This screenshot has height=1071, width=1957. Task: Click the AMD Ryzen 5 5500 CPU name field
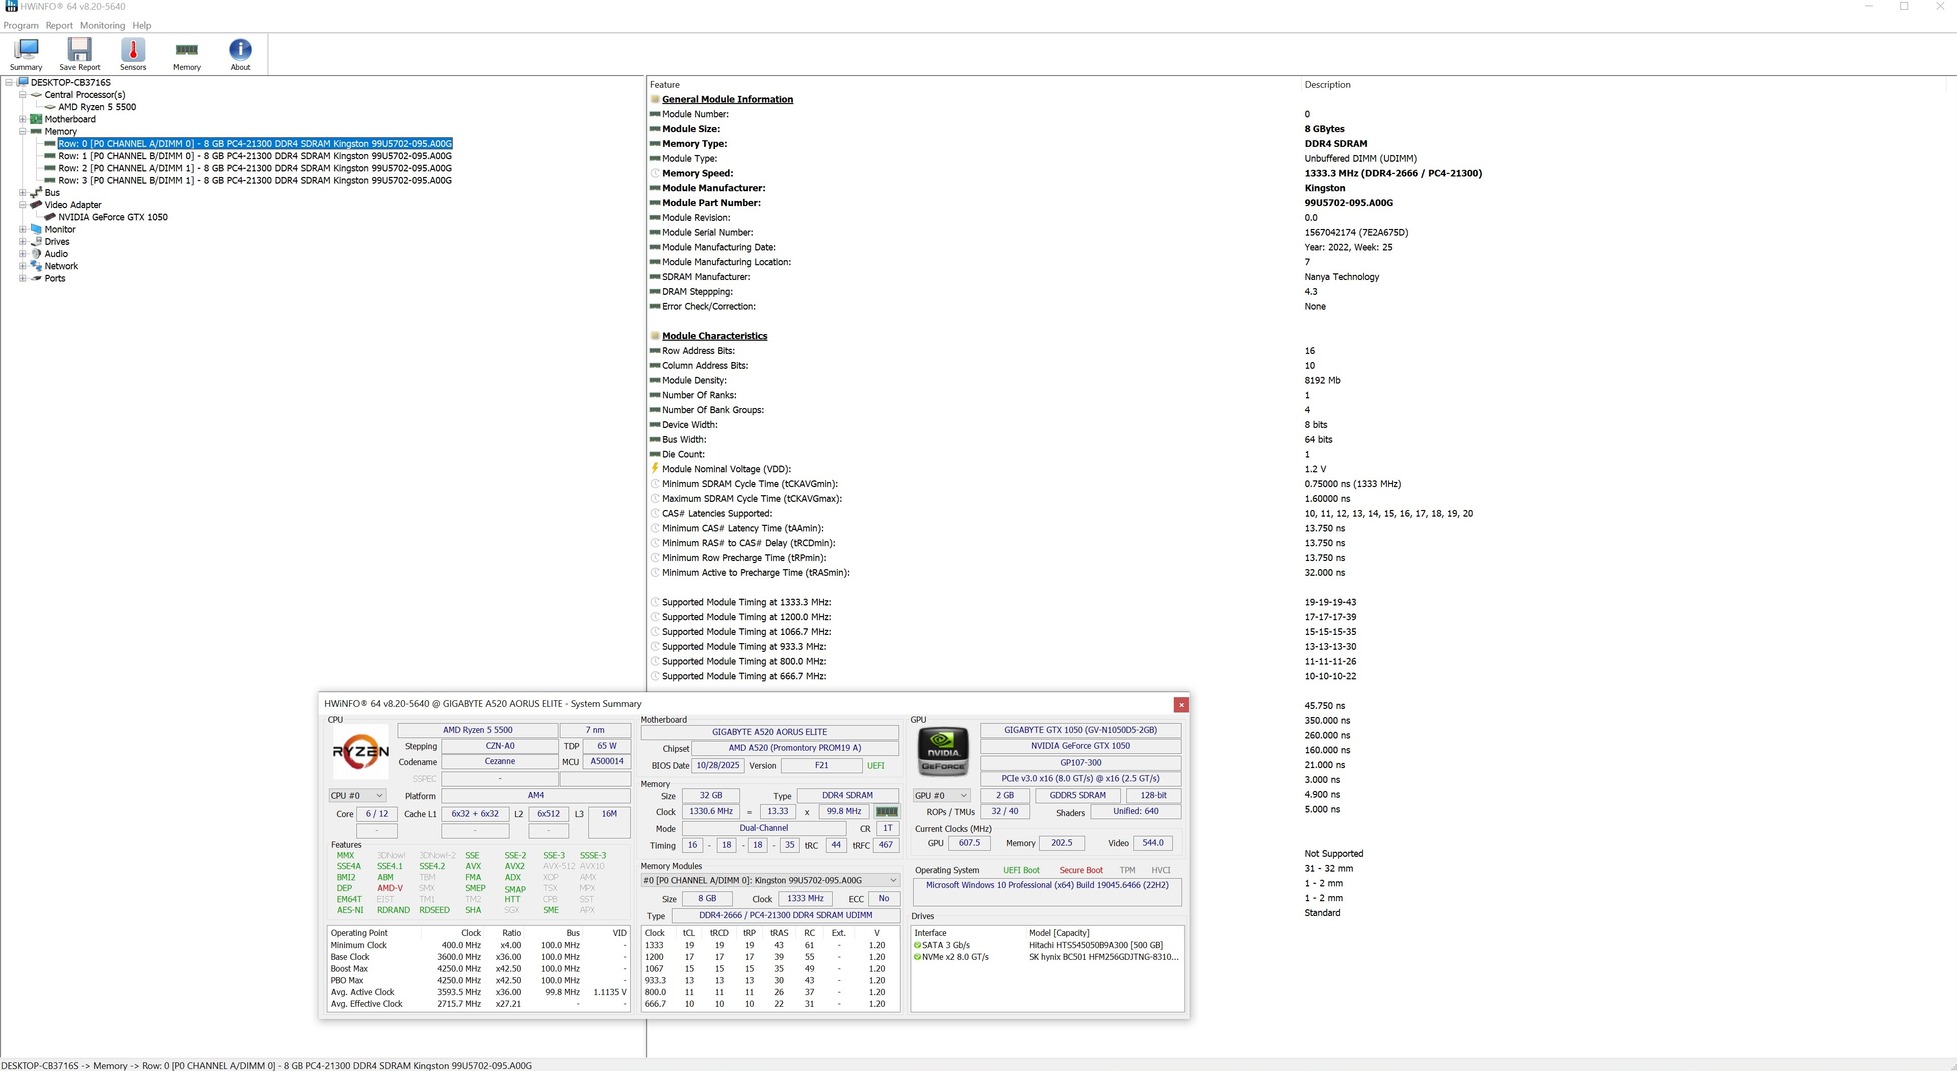(x=477, y=730)
